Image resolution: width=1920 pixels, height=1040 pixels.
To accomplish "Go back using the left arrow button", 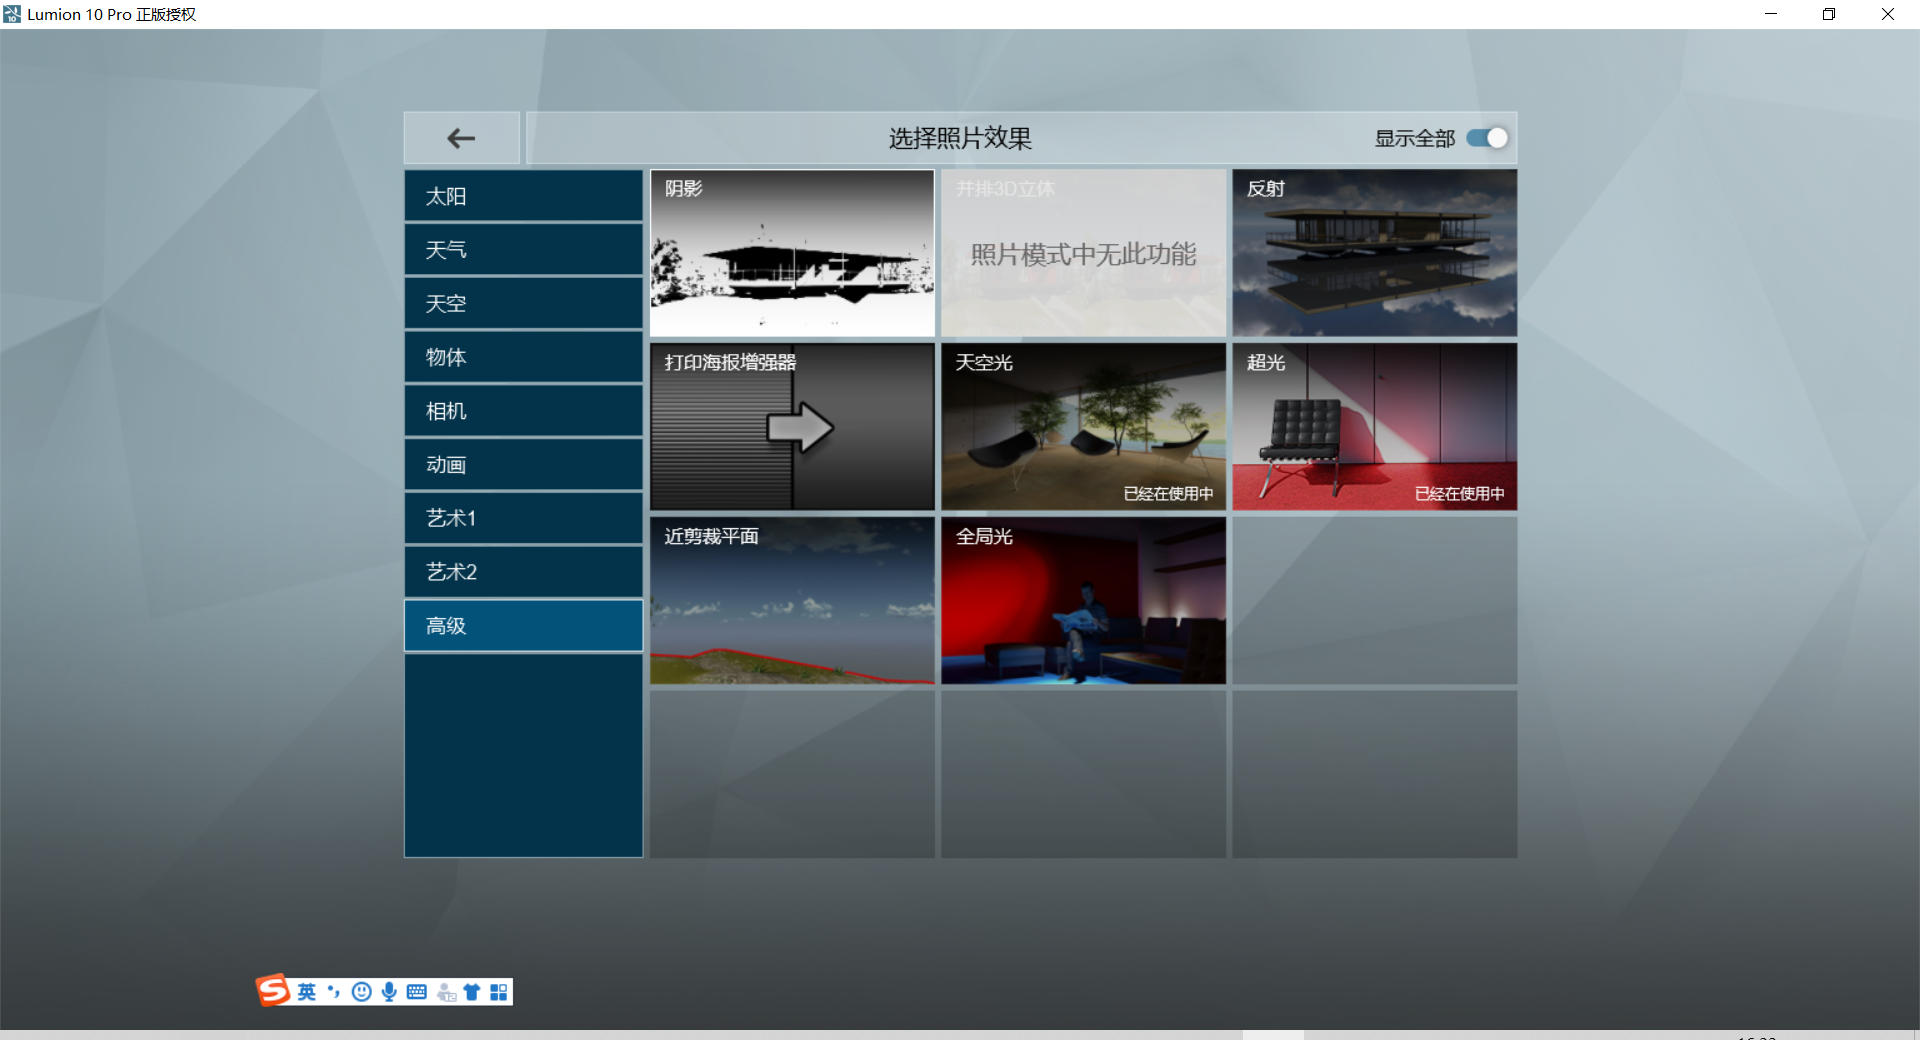I will pos(461,138).
